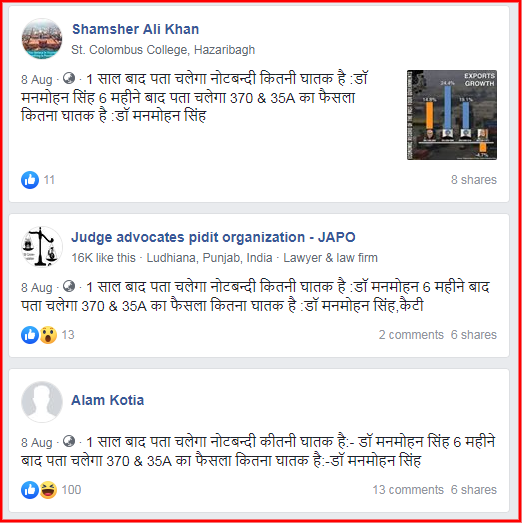The width and height of the screenshot is (522, 523).
Task: Open Shamsher Ali Khan's profile picture
Action: 42,39
